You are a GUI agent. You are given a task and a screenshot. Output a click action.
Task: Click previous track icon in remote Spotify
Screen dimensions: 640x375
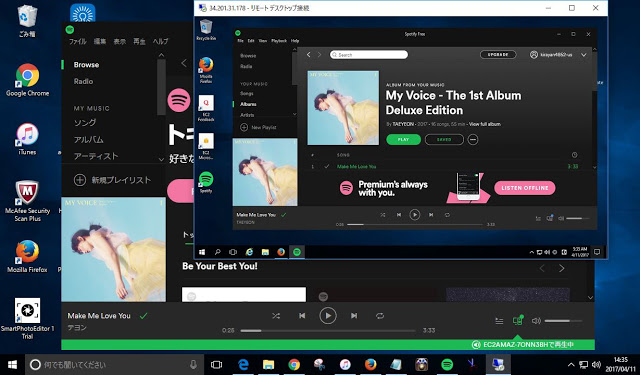[x=399, y=215]
